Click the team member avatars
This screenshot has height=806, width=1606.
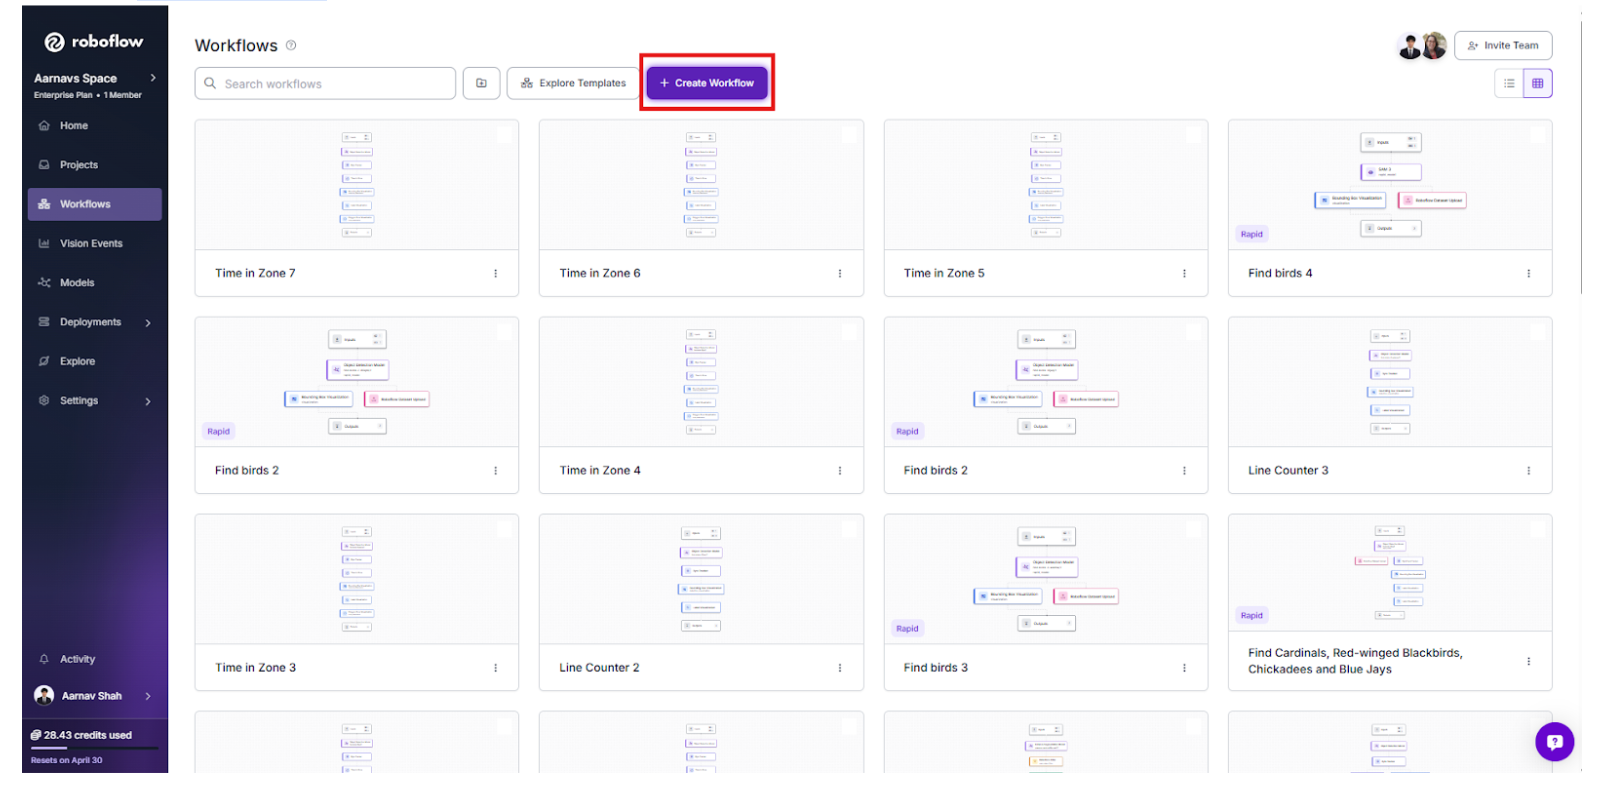pyautogui.click(x=1422, y=46)
